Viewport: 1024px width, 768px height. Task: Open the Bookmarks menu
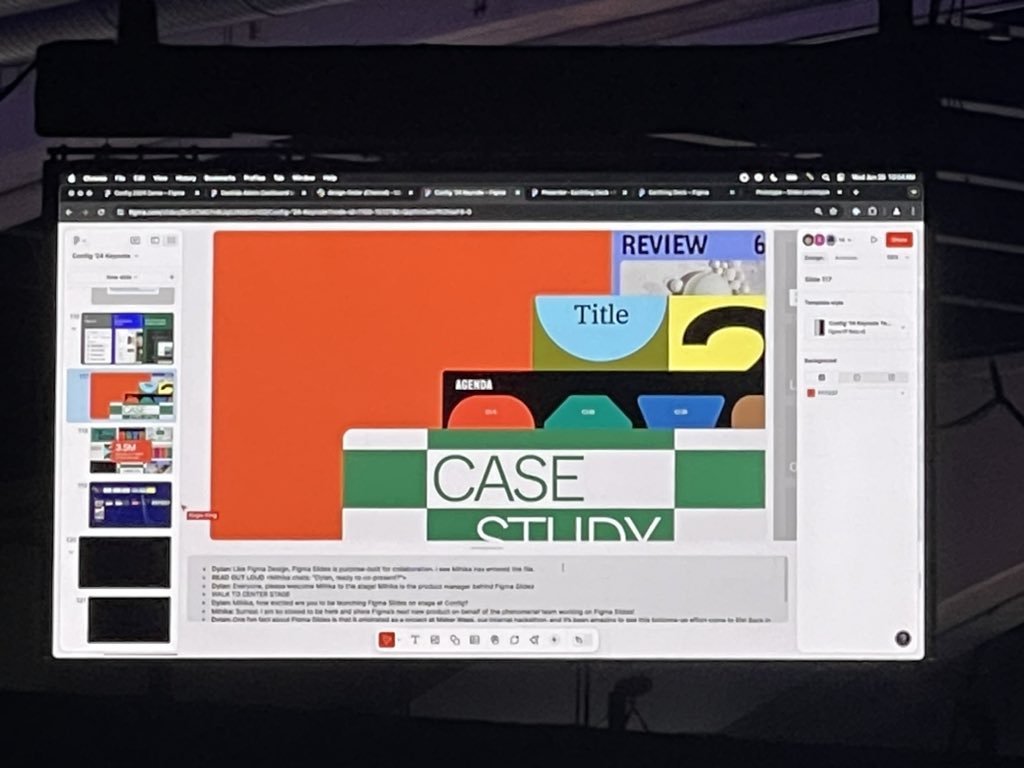point(219,178)
